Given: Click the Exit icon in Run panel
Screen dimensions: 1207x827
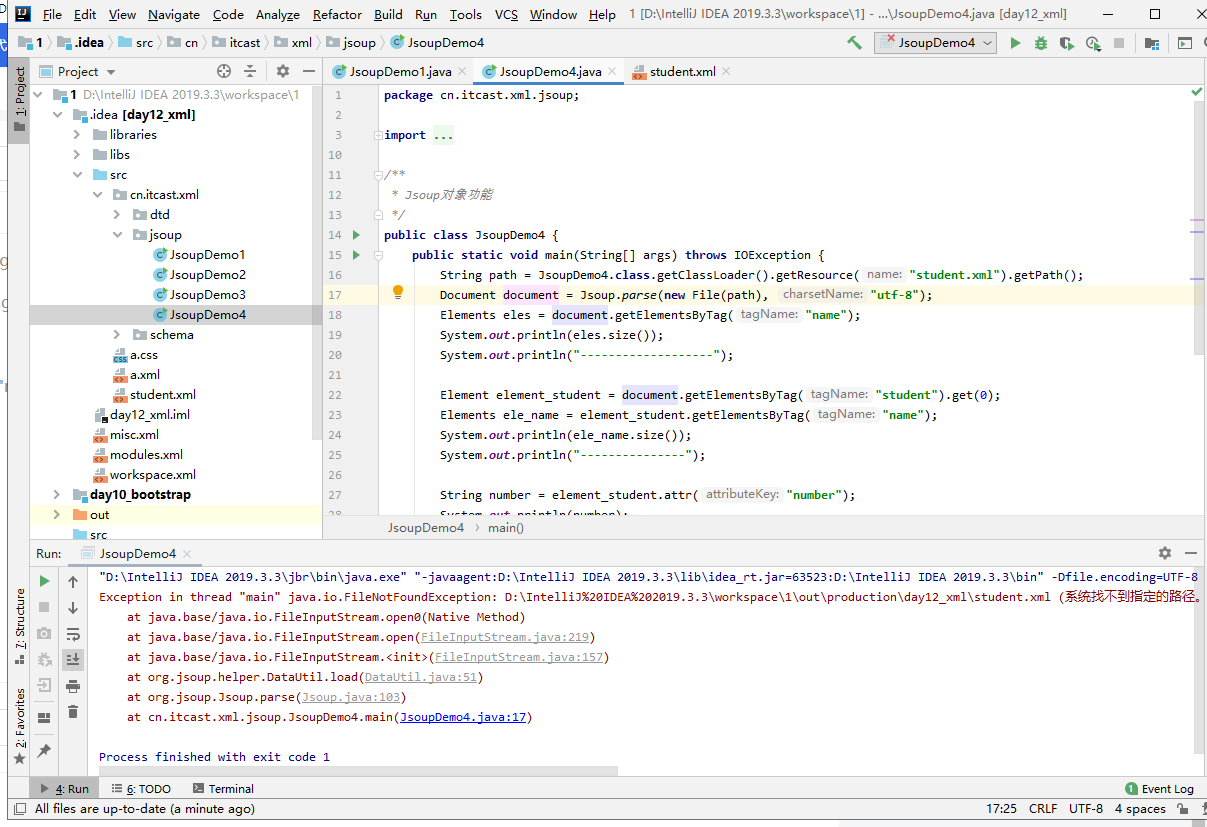Looking at the screenshot, I should (x=44, y=685).
